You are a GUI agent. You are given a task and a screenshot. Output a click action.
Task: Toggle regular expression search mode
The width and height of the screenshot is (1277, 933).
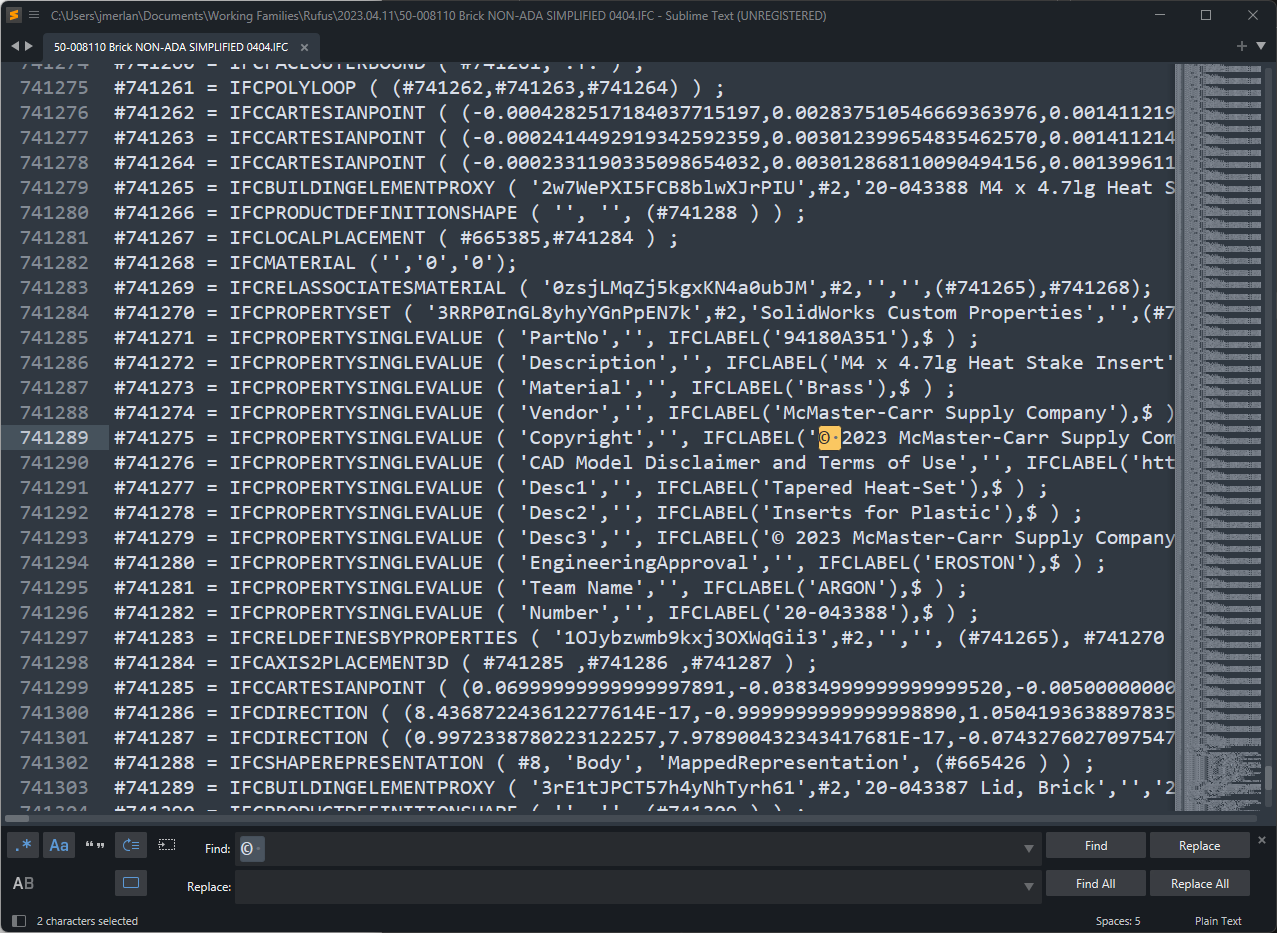(23, 846)
